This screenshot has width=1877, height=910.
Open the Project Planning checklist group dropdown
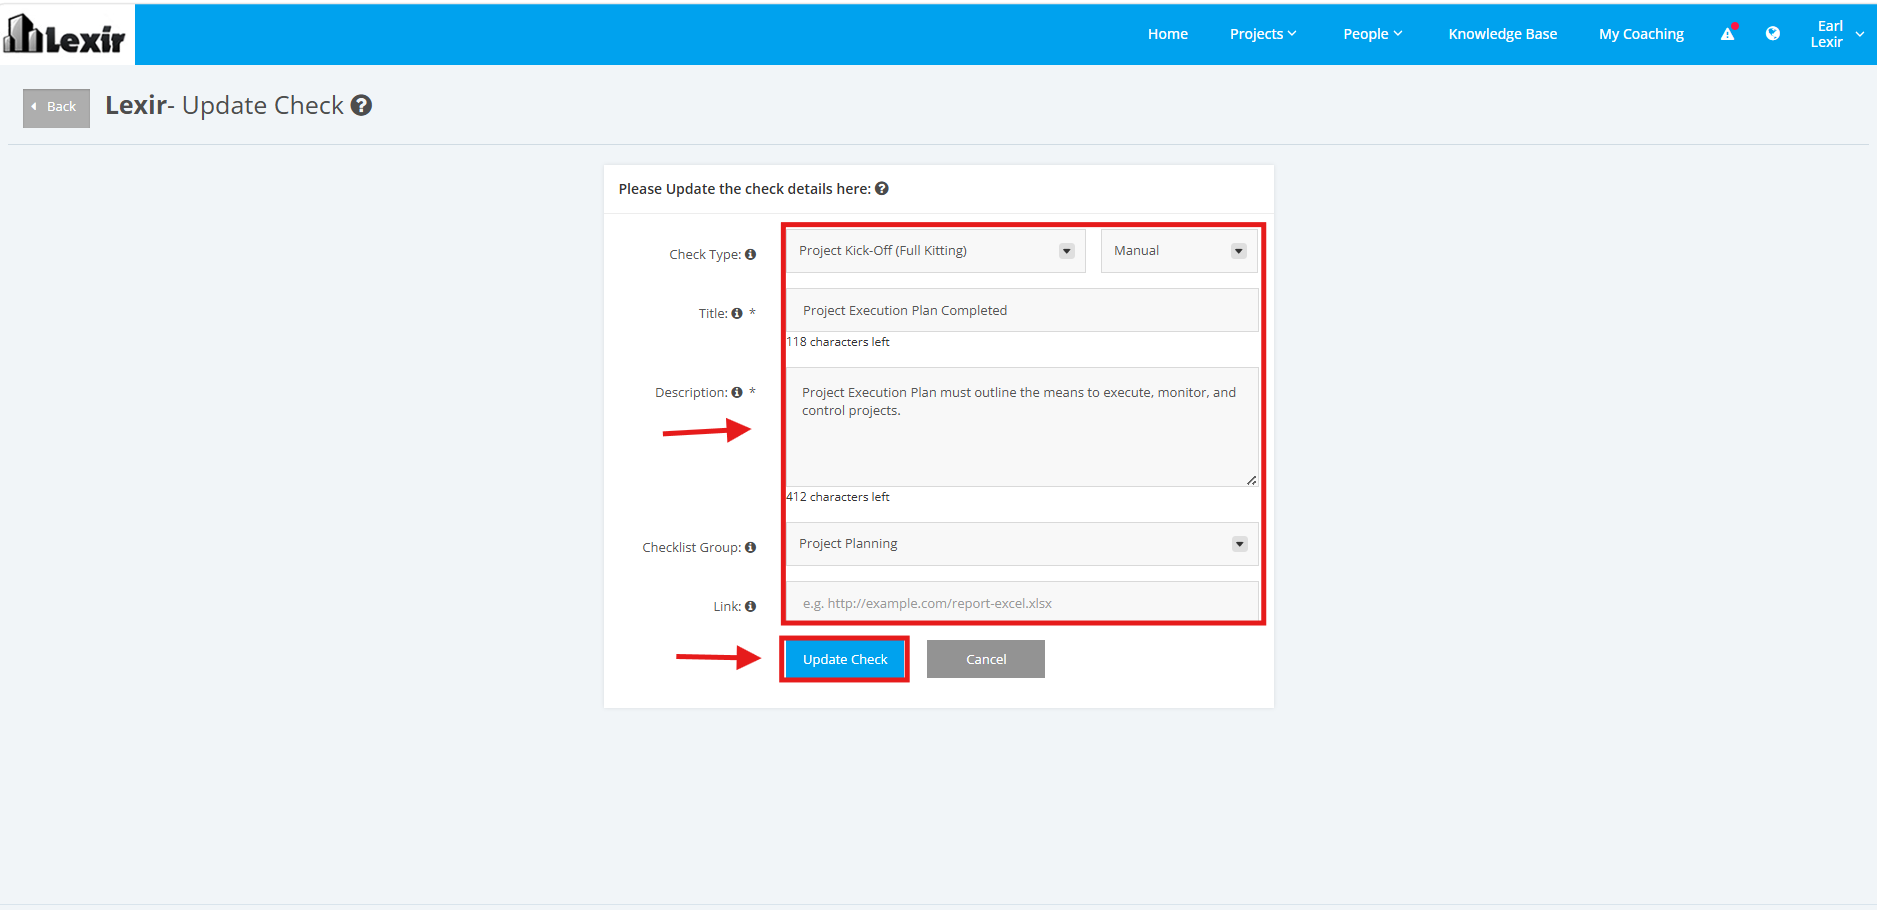[x=1022, y=544]
